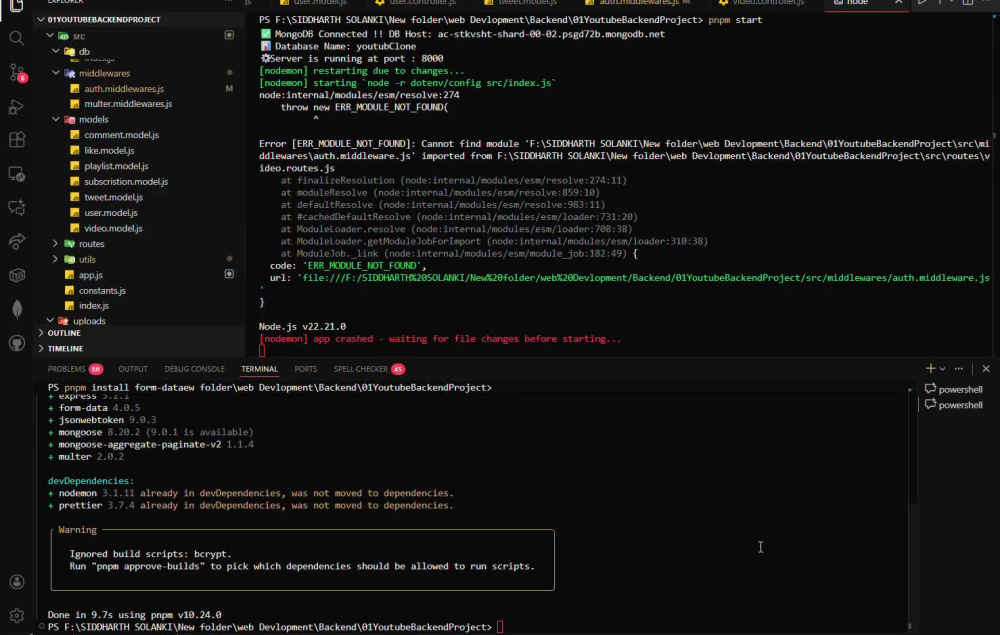The image size is (1000, 635).
Task: Open the cube package icon in activity bar
Action: pos(17,275)
